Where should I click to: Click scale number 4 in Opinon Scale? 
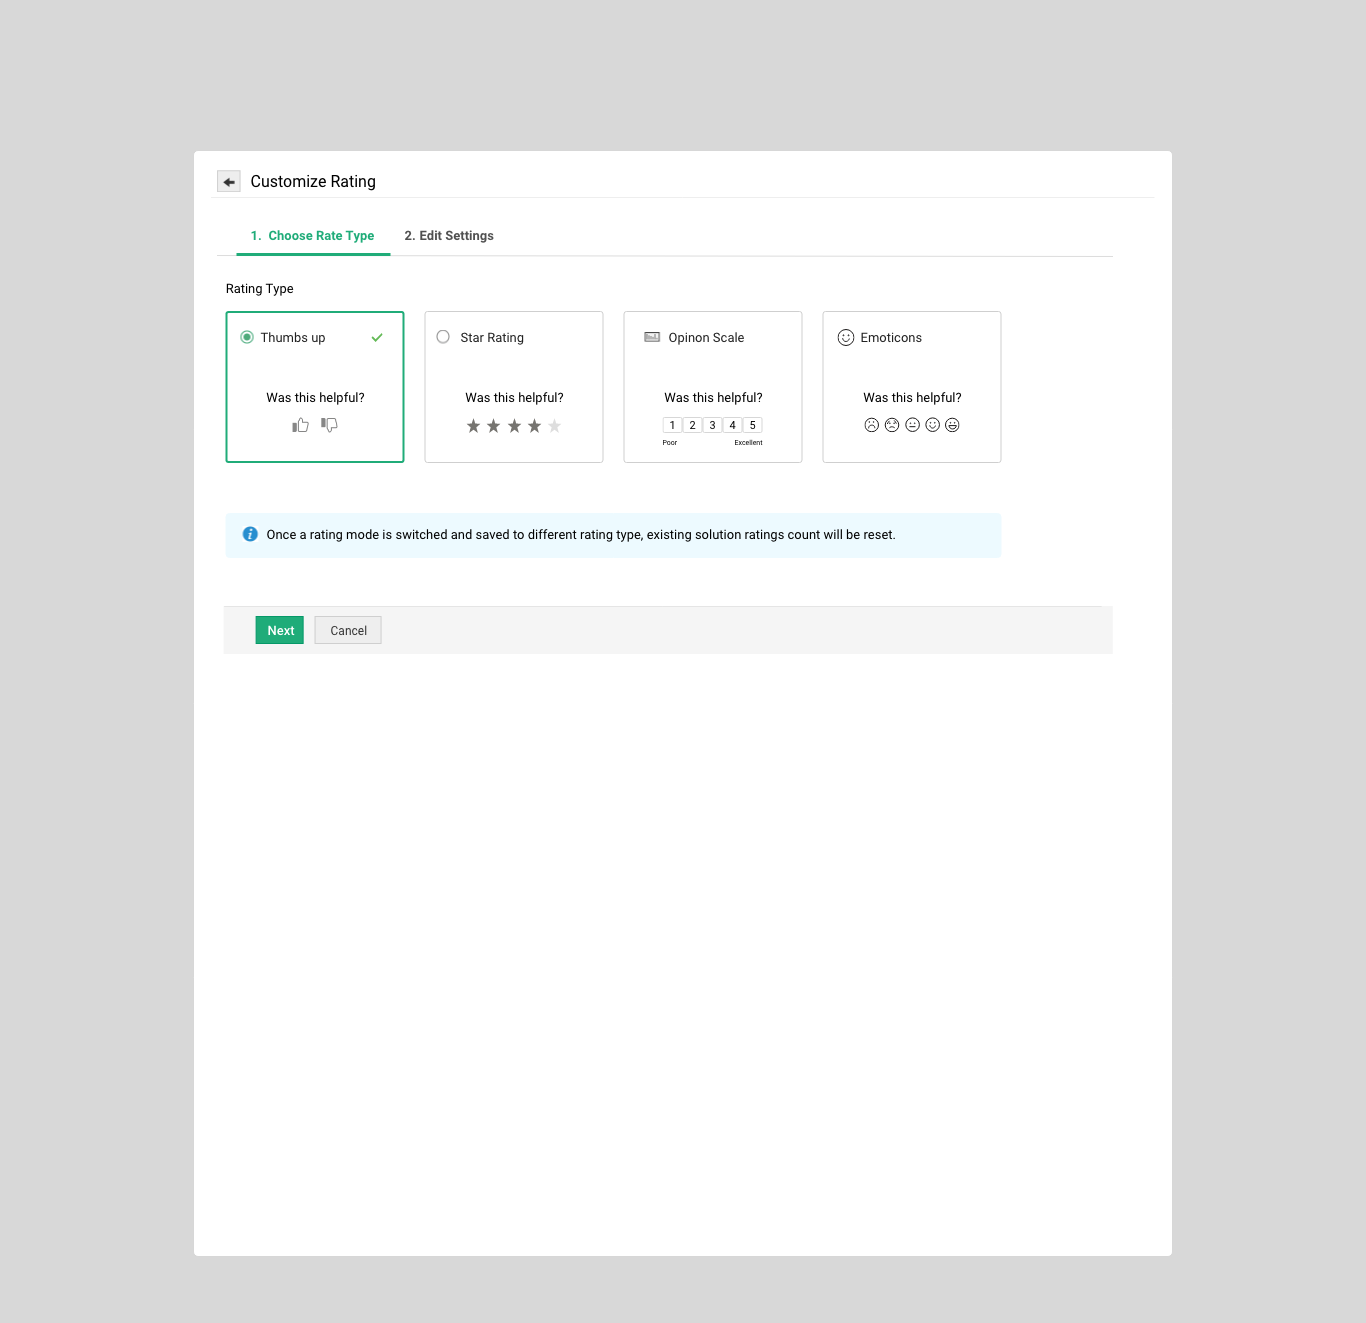733,425
